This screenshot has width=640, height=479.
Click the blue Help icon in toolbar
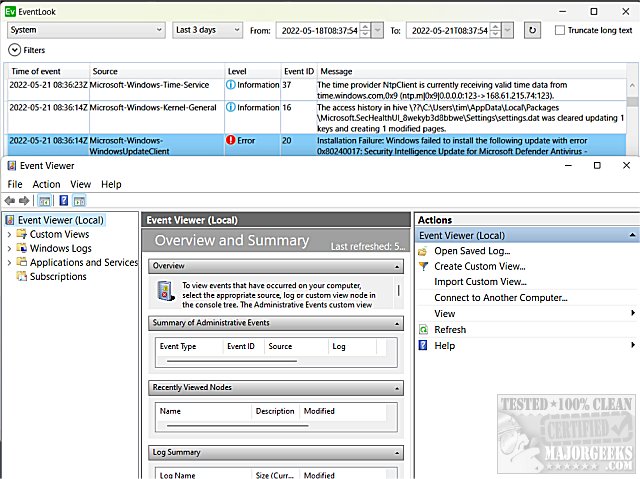point(63,201)
